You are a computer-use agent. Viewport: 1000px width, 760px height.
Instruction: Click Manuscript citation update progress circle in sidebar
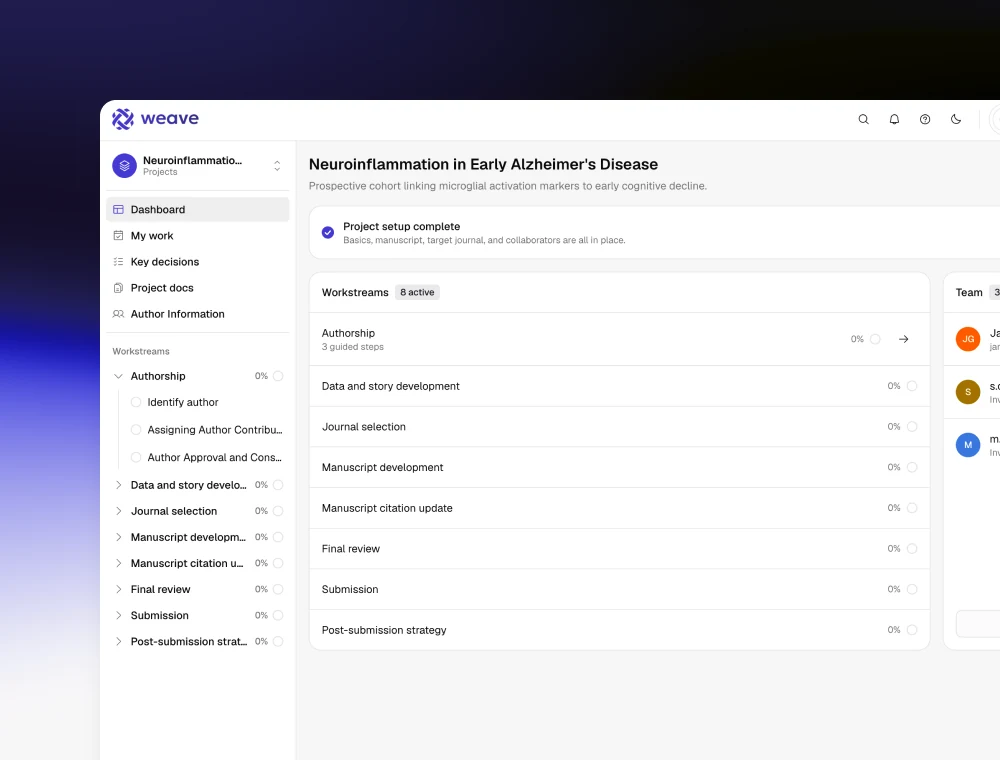coord(278,564)
